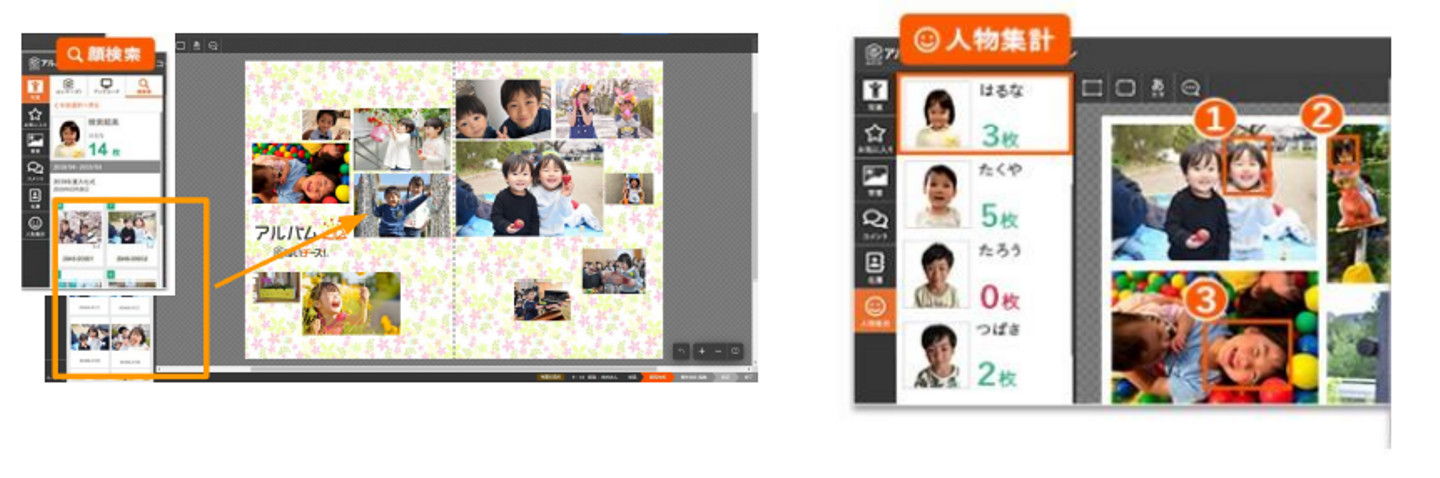1440x478 pixels.
Task: Click fit-to-screen icon beside zoom buttons
Action: [x=736, y=351]
